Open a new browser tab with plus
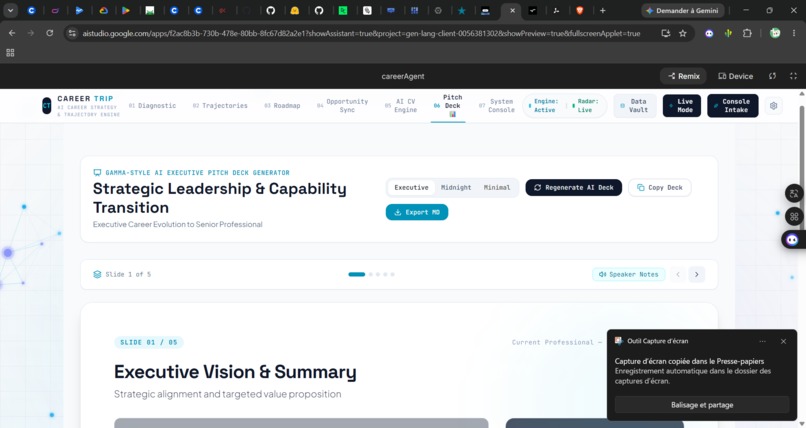This screenshot has width=806, height=428. point(602,10)
